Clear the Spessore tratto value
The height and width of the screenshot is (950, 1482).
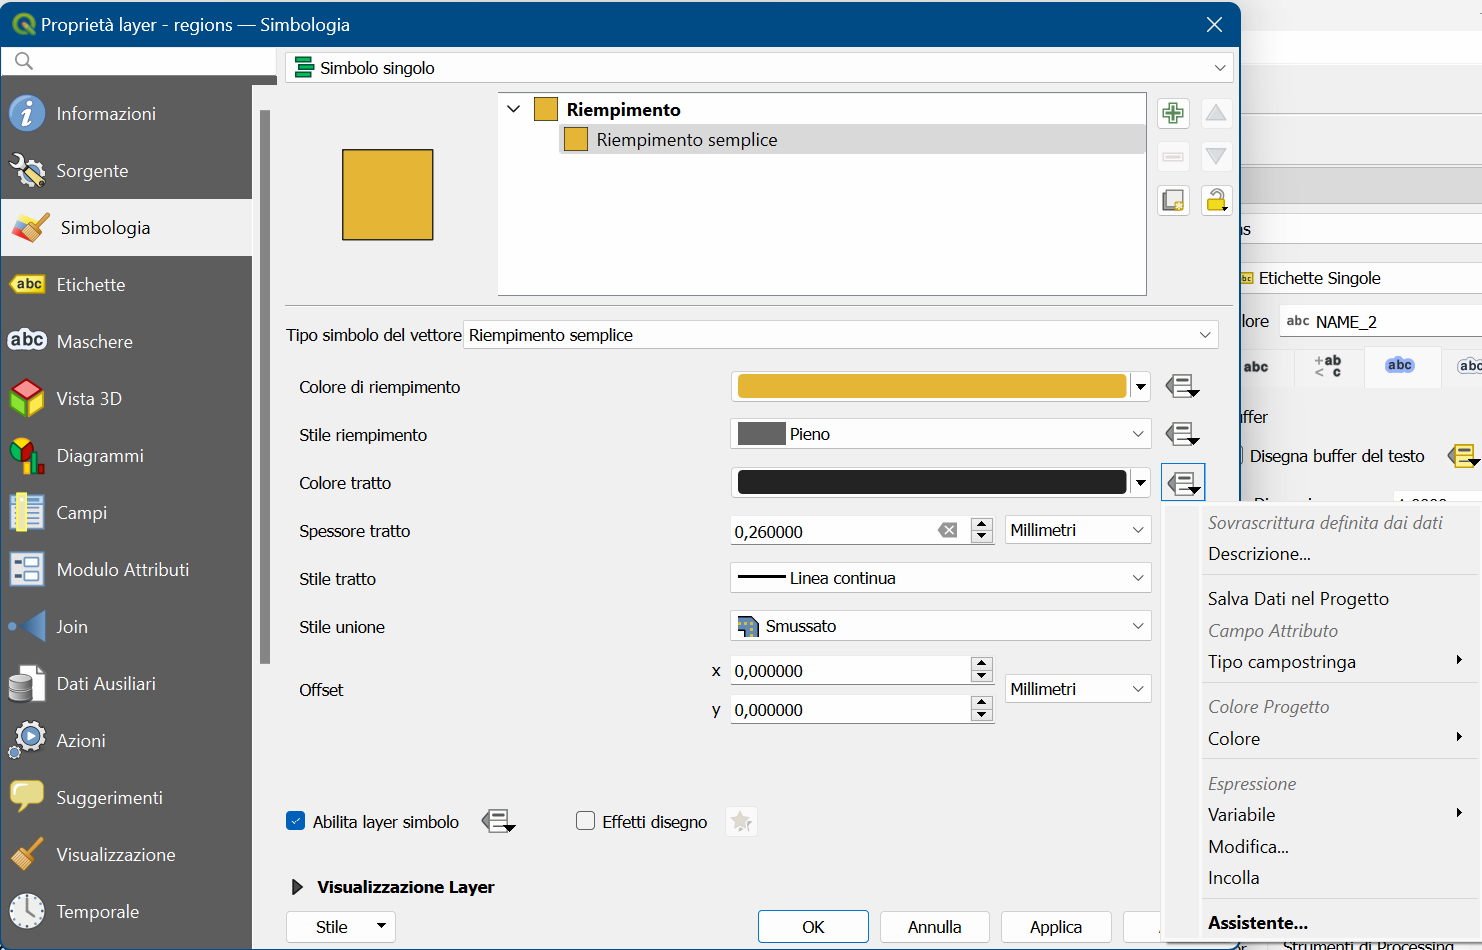(948, 531)
